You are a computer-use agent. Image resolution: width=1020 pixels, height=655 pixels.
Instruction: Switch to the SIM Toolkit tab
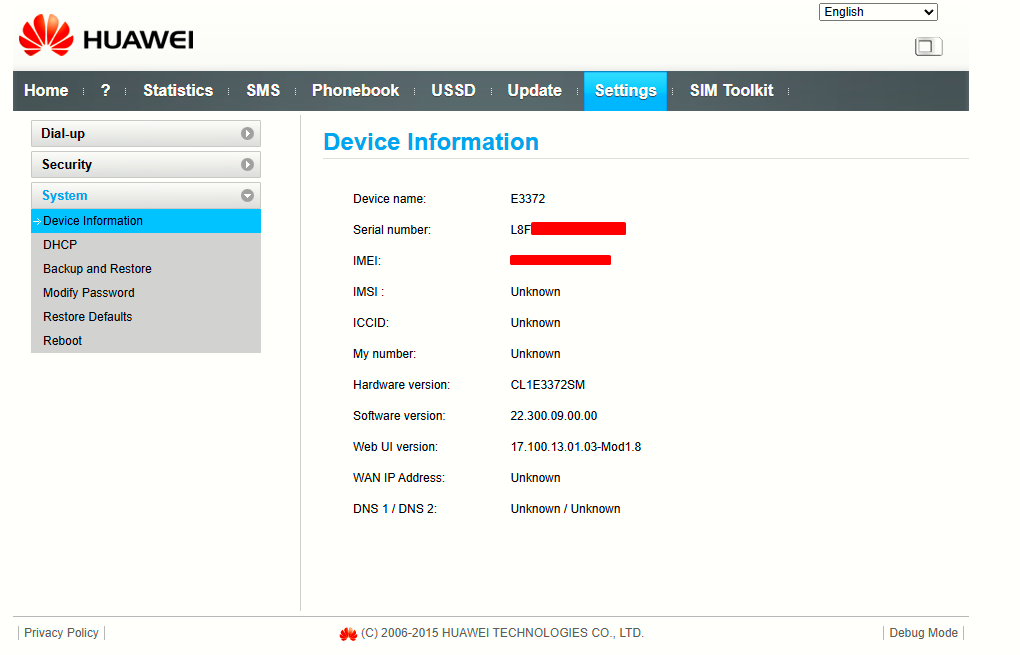click(x=732, y=90)
